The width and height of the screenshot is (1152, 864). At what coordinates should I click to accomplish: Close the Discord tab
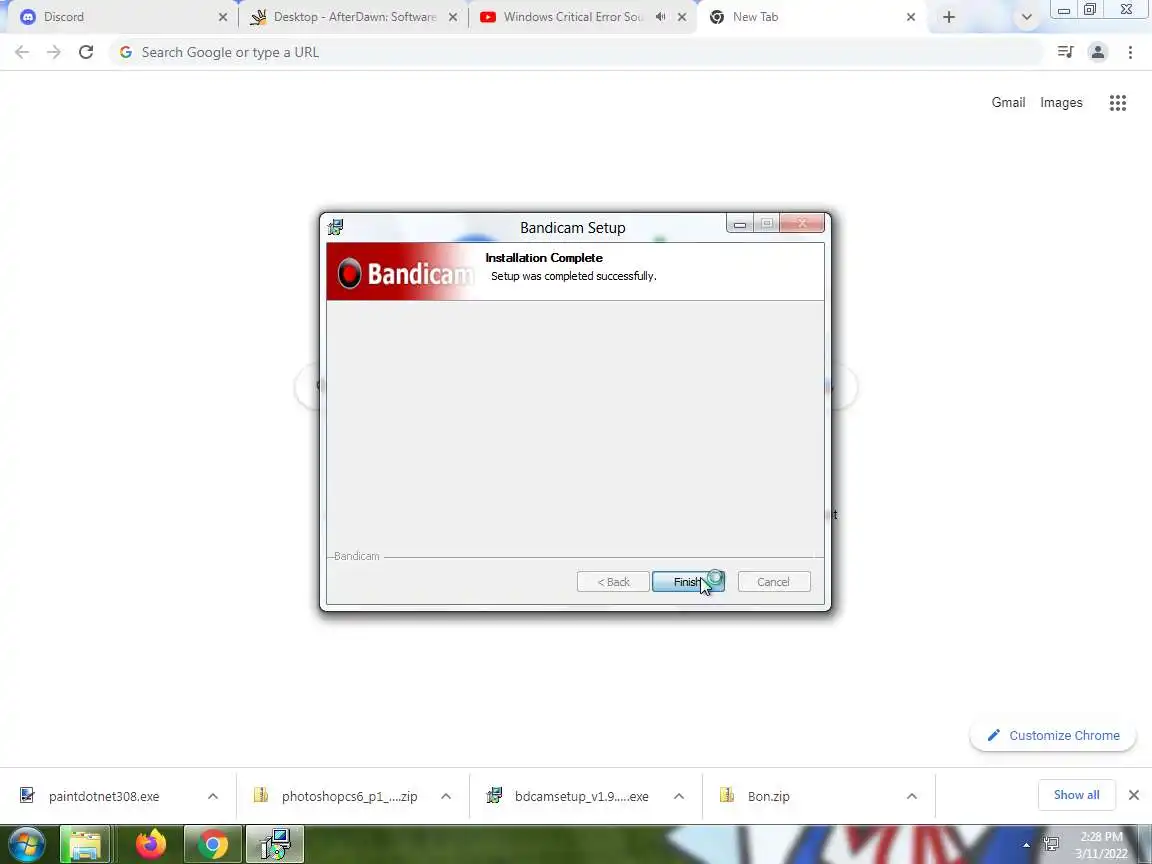223,17
